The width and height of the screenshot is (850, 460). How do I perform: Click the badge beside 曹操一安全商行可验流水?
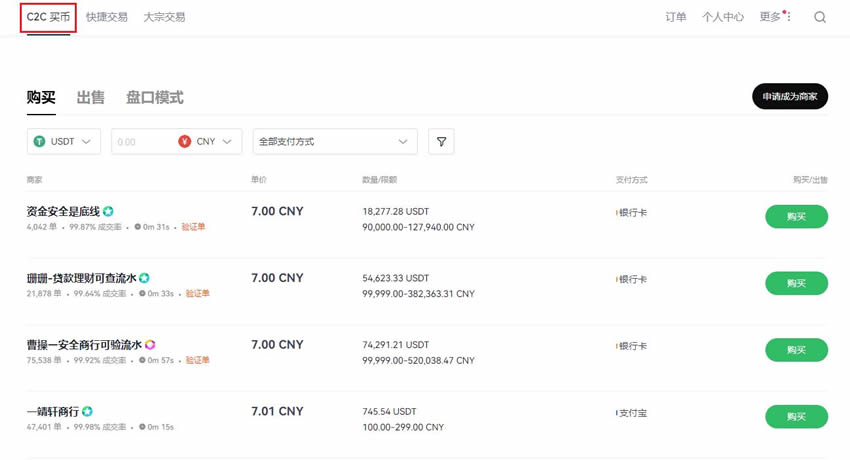click(x=151, y=345)
